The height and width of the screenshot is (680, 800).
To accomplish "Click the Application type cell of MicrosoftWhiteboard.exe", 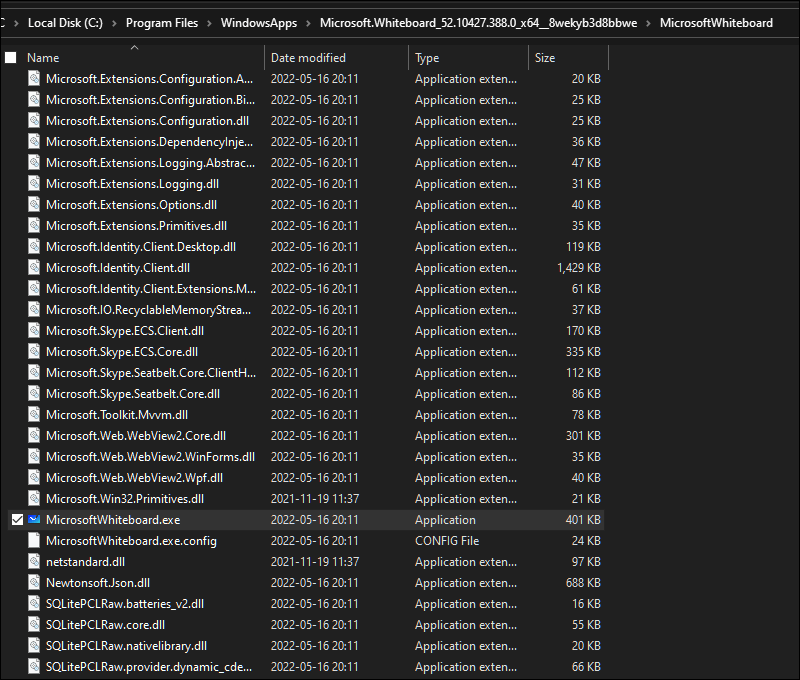I will (445, 520).
